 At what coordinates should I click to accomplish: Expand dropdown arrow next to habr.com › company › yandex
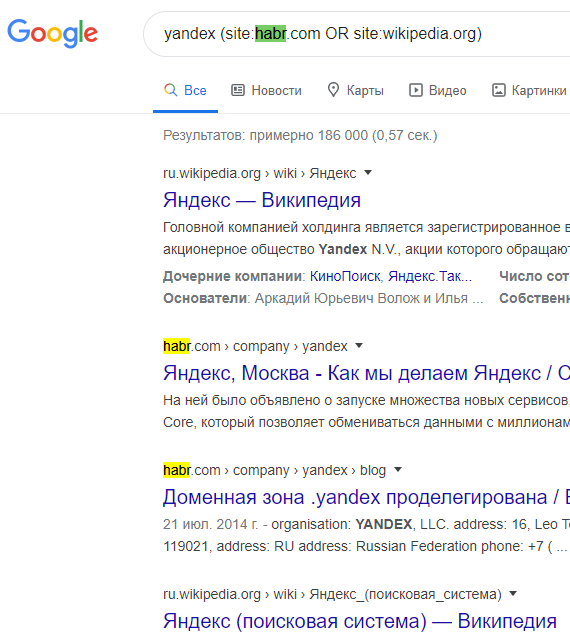pos(359,346)
